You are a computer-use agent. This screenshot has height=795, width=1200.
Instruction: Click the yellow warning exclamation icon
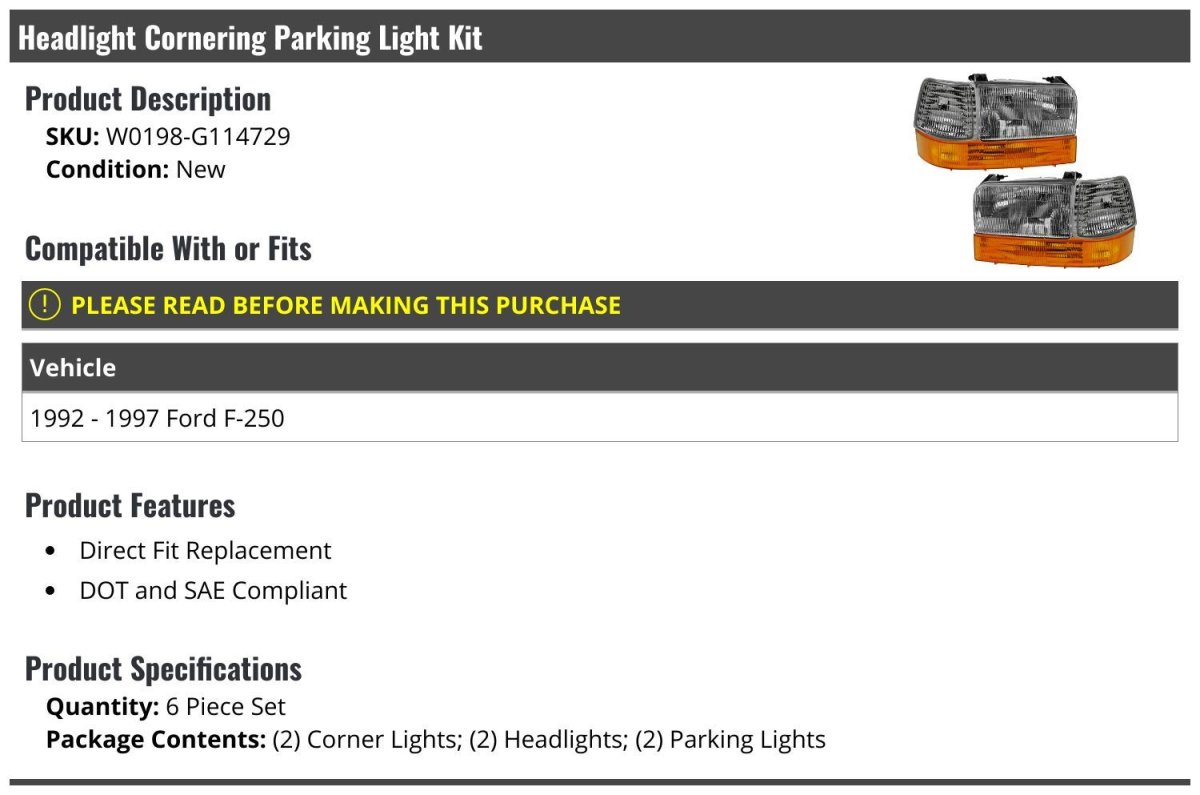pyautogui.click(x=45, y=305)
